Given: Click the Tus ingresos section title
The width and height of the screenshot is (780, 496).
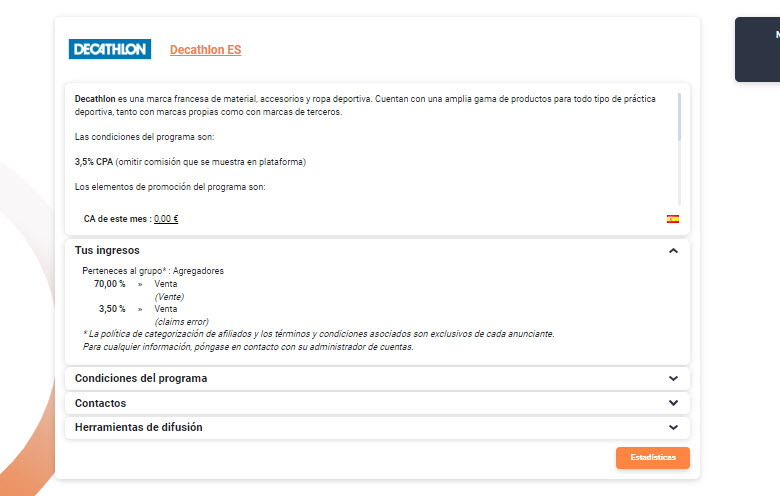Looking at the screenshot, I should pos(107,250).
